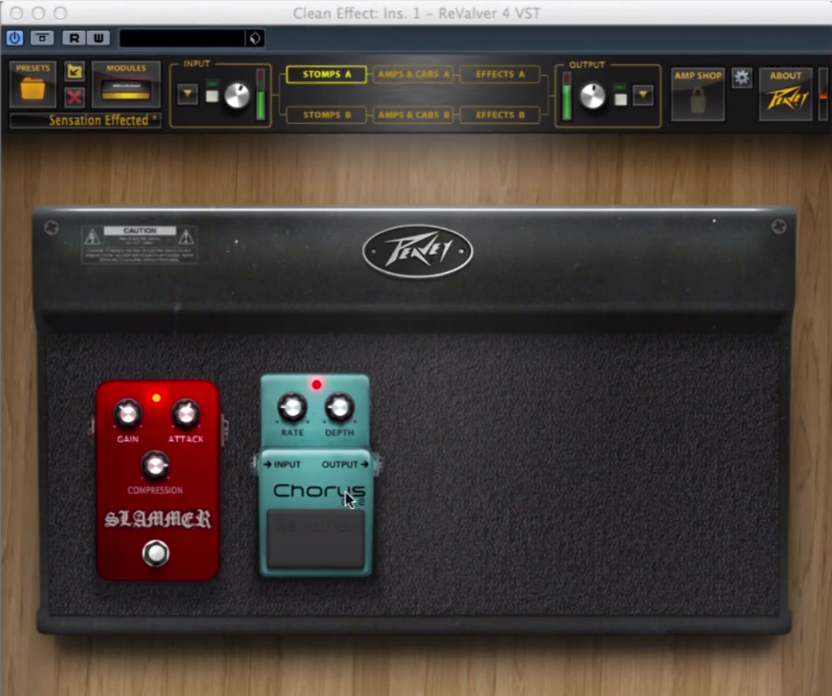Select the Stomps B tab
Viewport: 832px width, 696px height.
click(x=326, y=115)
